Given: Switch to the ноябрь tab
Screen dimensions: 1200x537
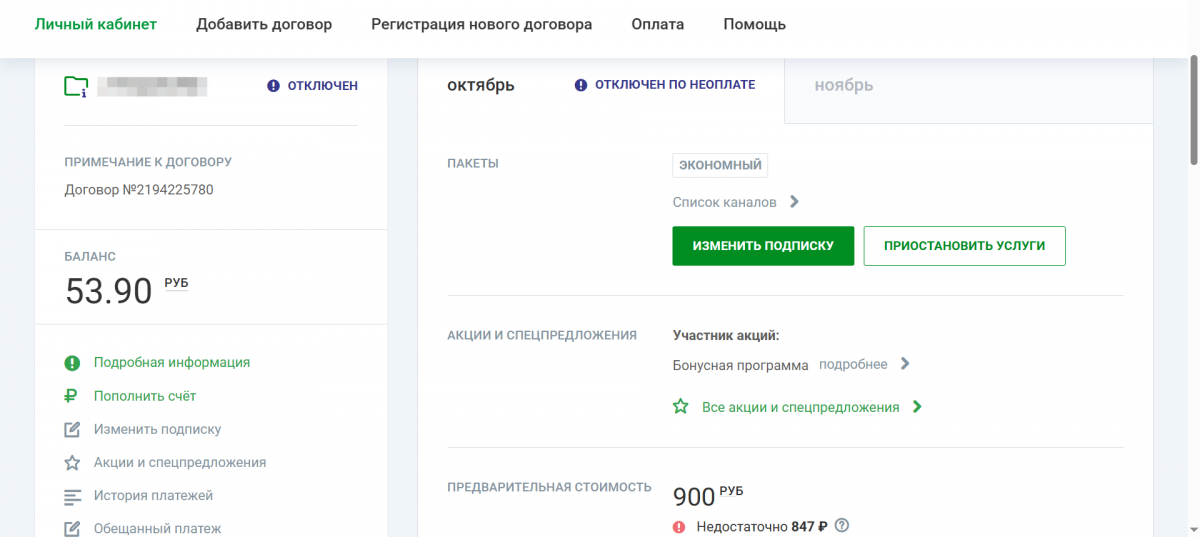Looking at the screenshot, I should [843, 86].
